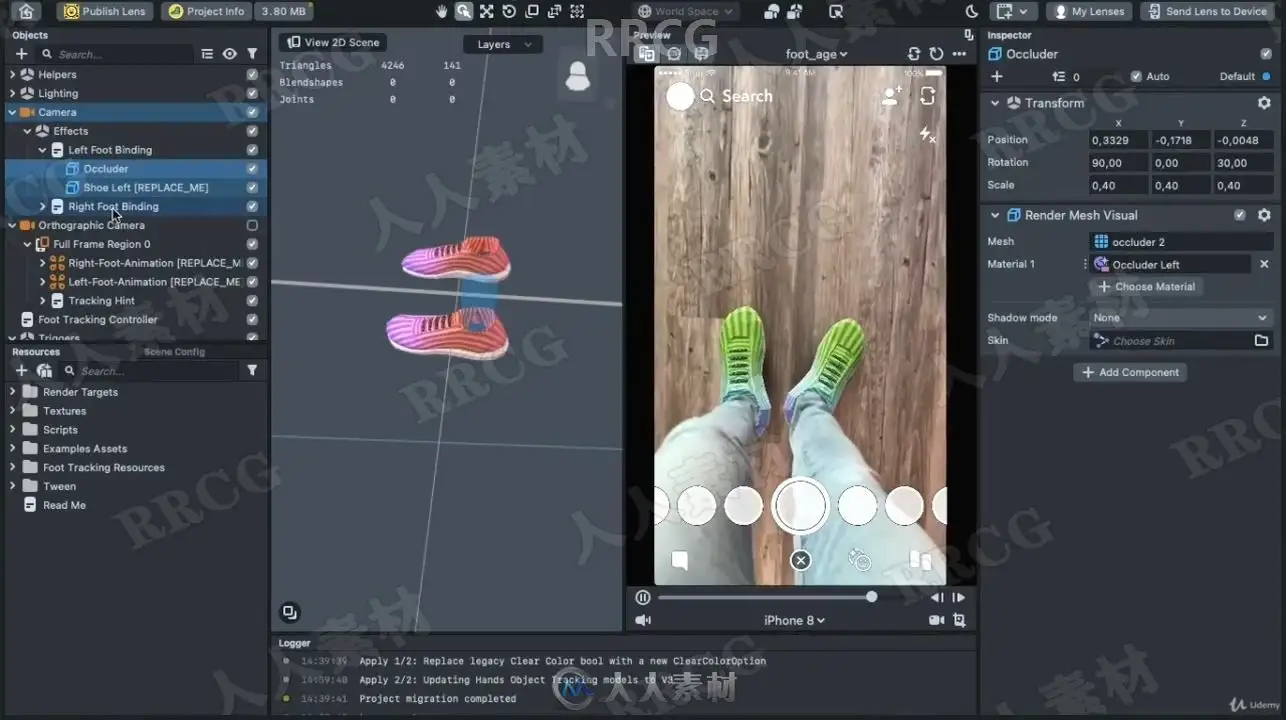Click the preview timeline slider handle

[872, 596]
